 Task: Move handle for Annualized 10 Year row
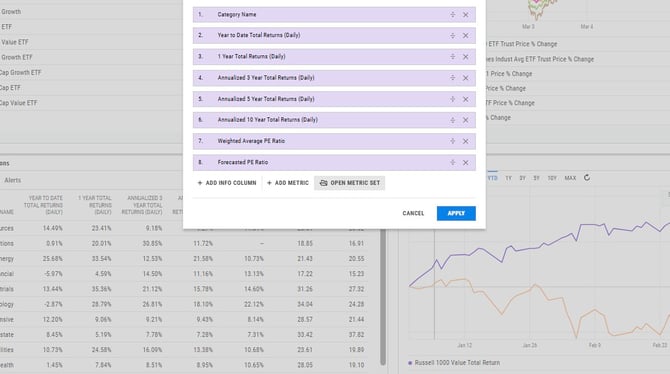pos(453,120)
